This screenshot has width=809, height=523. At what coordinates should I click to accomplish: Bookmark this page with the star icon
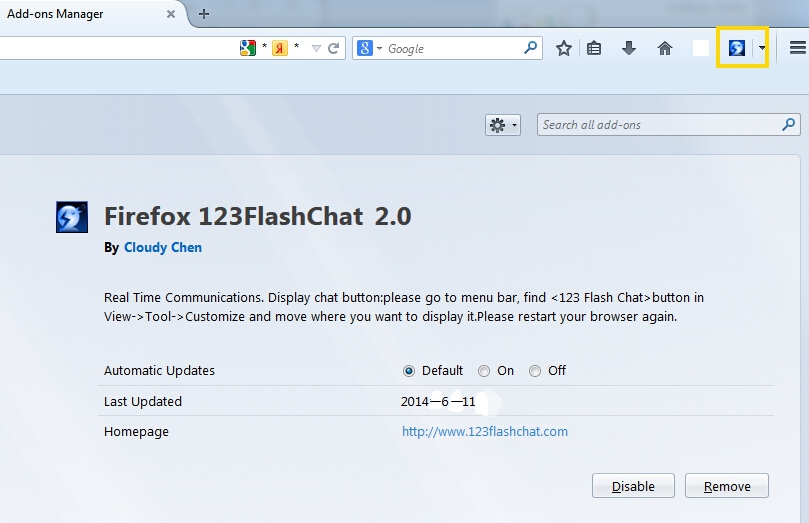pyautogui.click(x=564, y=48)
